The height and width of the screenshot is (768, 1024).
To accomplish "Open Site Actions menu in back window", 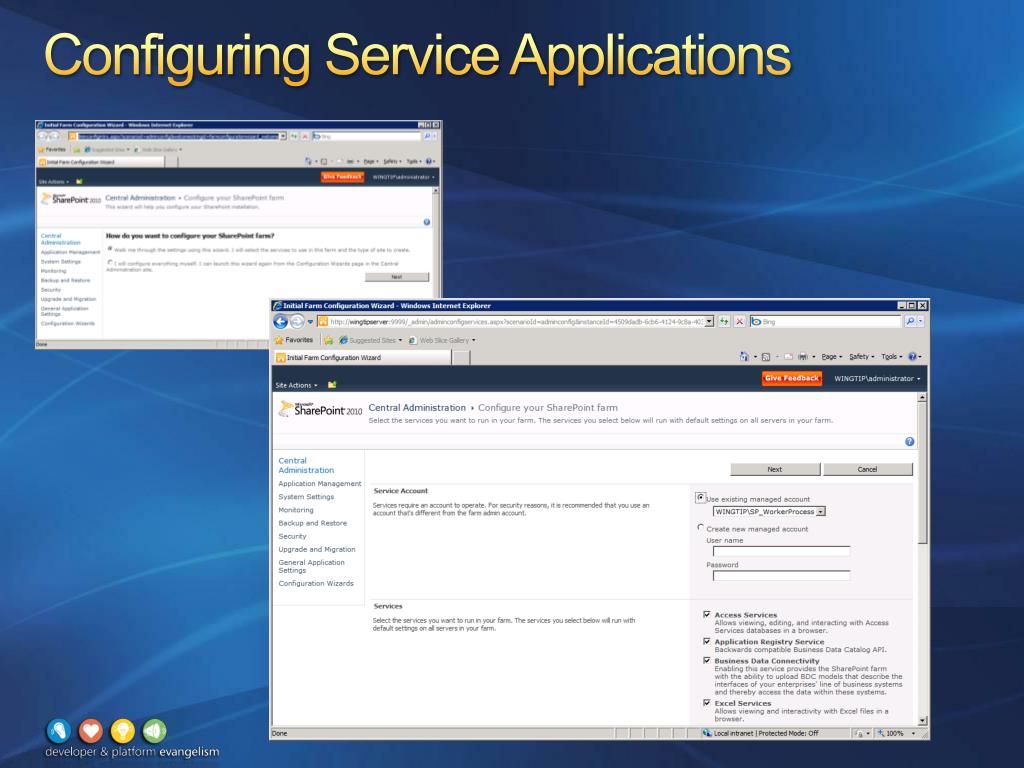I will 54,182.
